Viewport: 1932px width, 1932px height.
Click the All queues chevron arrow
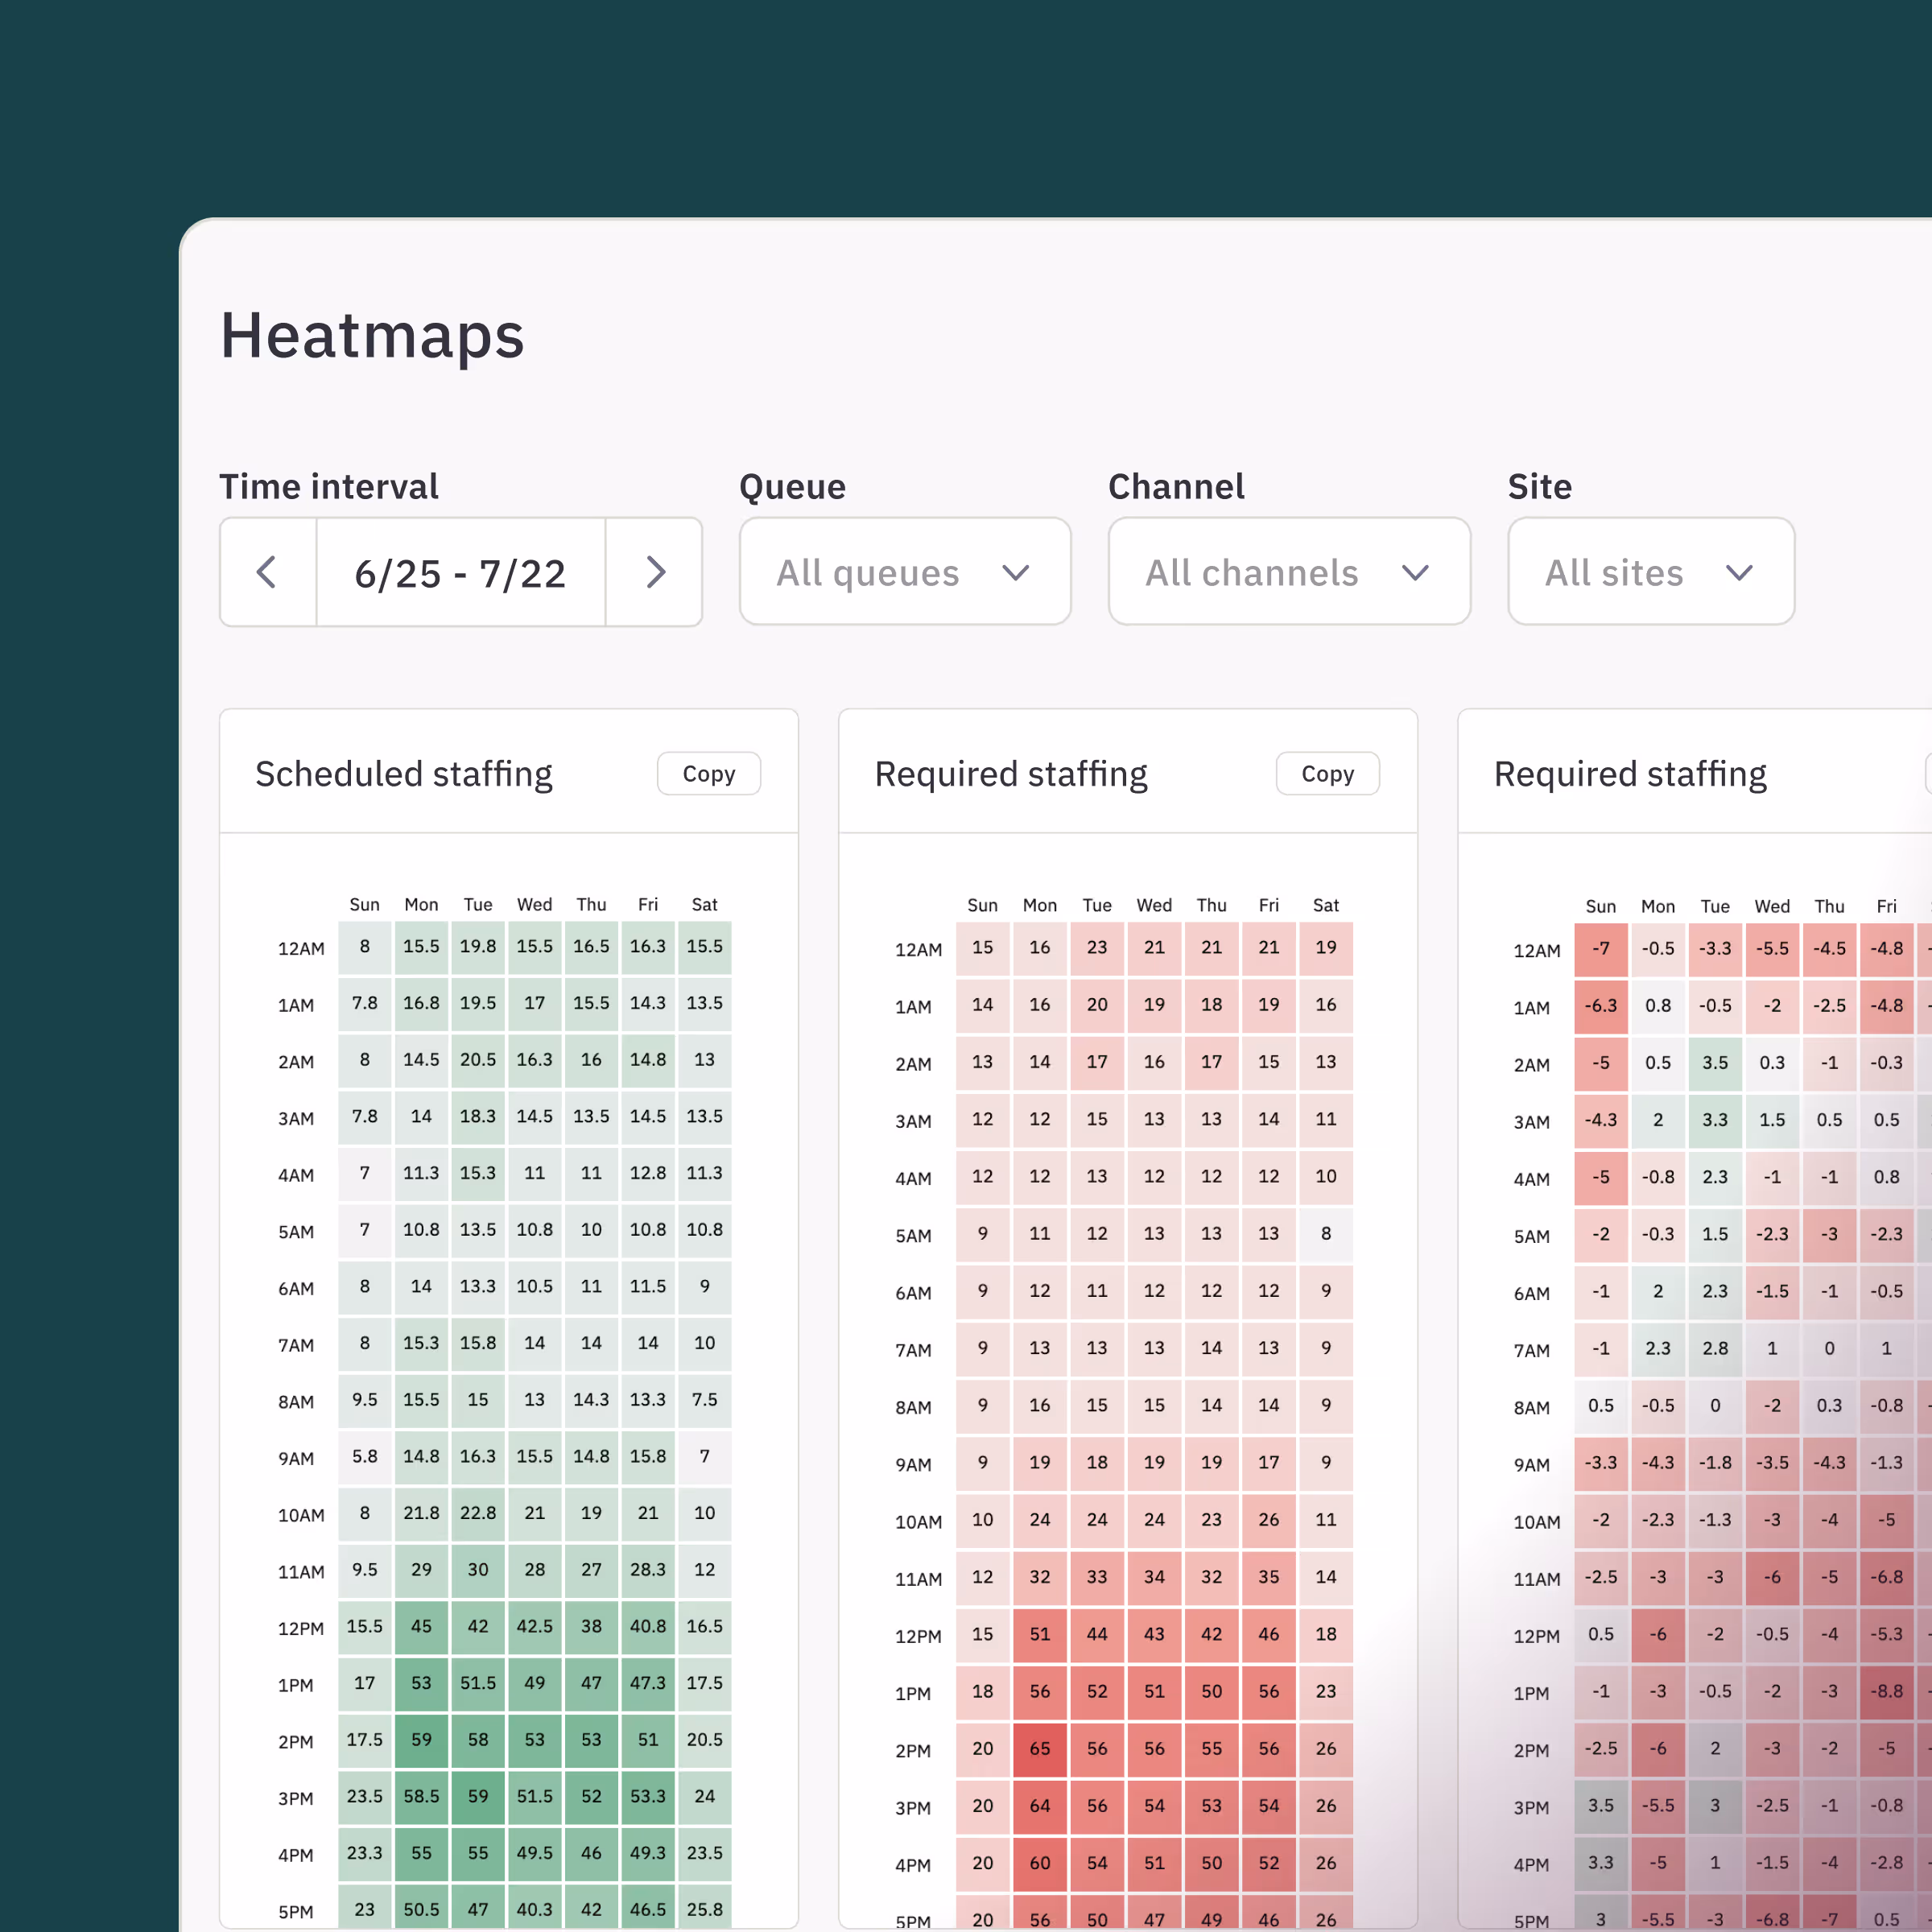click(1015, 573)
